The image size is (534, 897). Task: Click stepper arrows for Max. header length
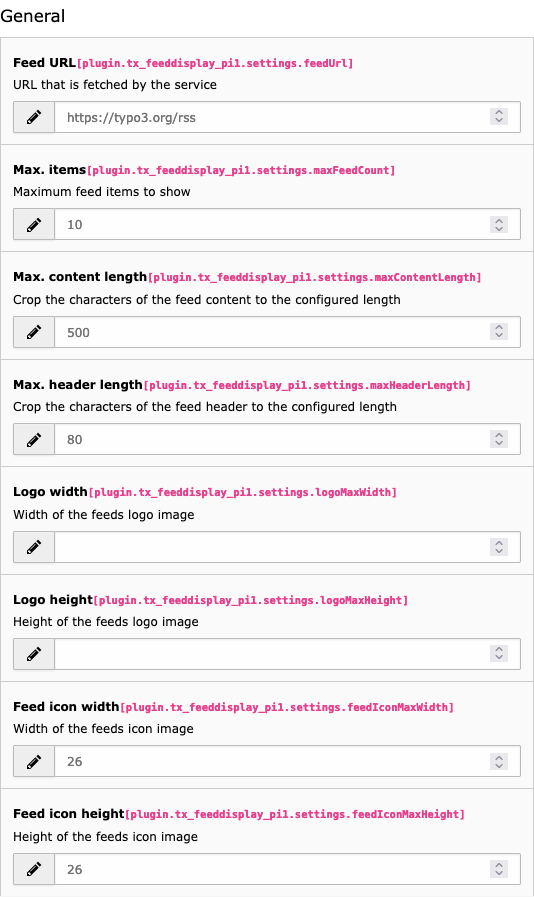point(499,439)
